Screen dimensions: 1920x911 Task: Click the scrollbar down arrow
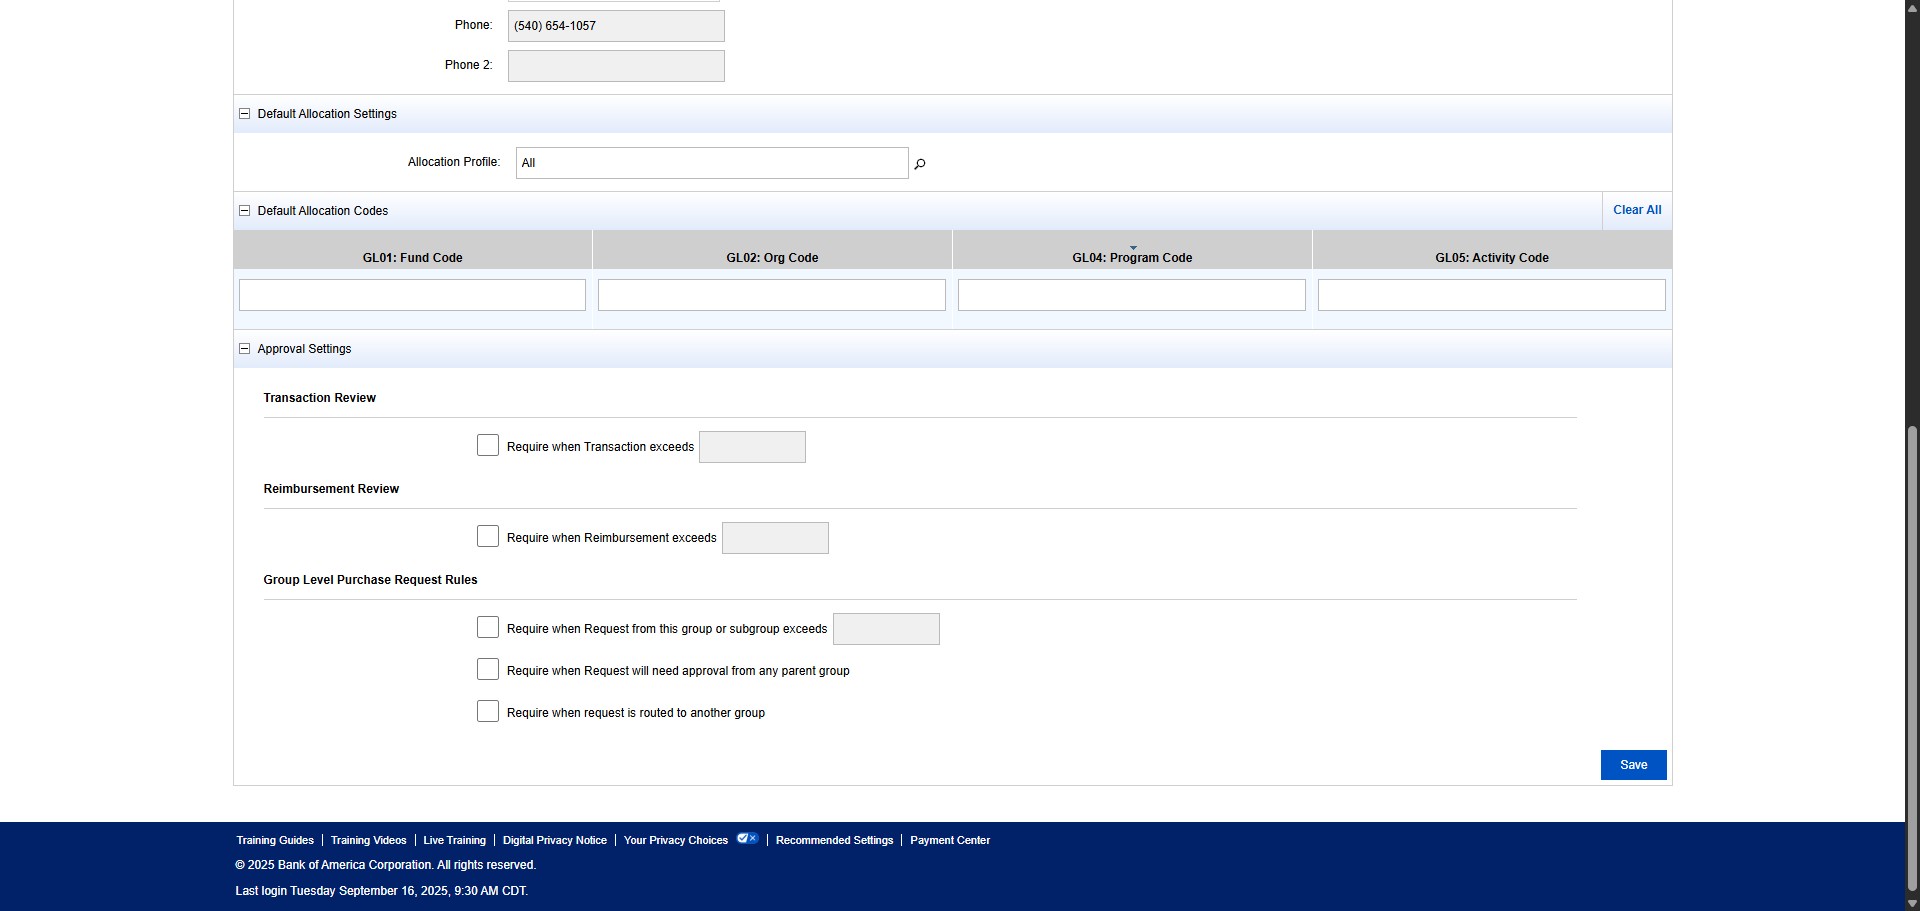coord(1909,902)
